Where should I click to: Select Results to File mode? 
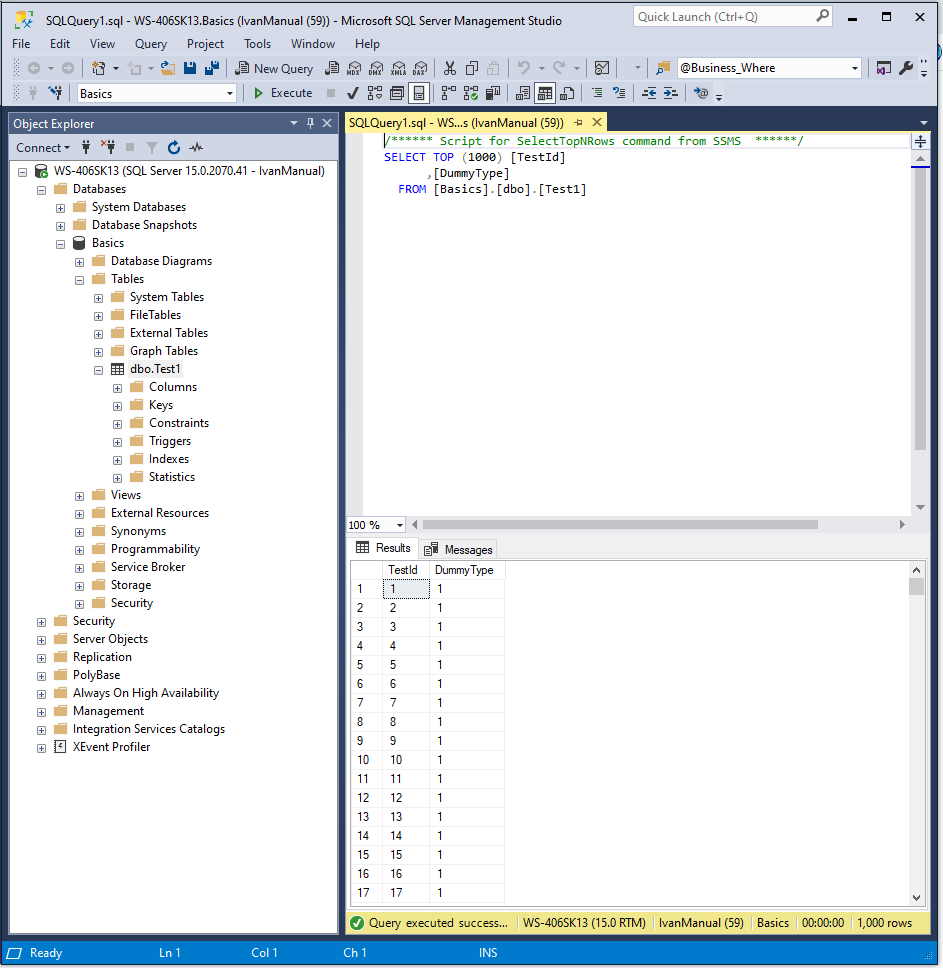[x=567, y=93]
